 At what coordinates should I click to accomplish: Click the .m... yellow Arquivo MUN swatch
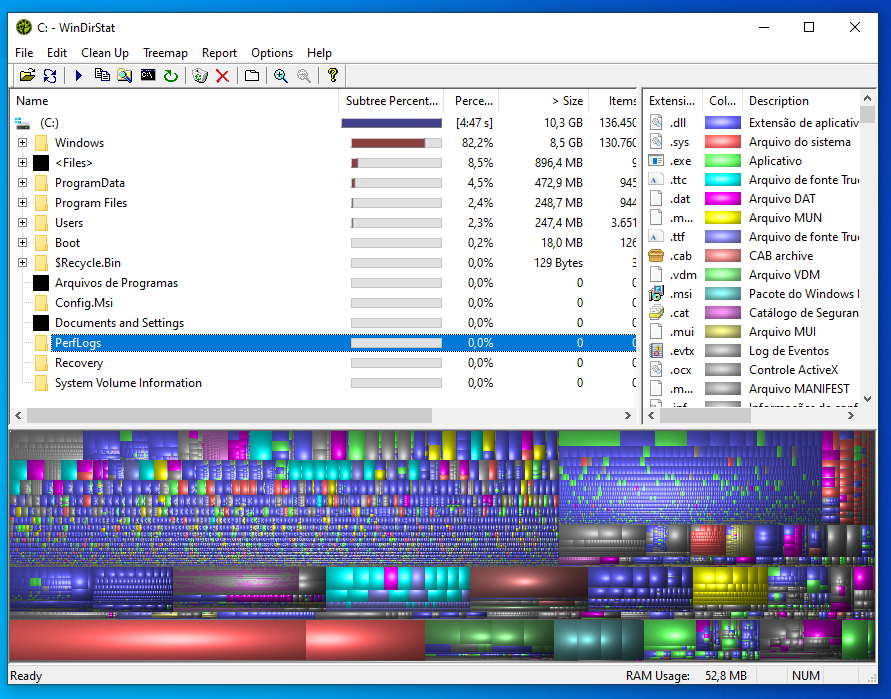pyautogui.click(x=723, y=218)
